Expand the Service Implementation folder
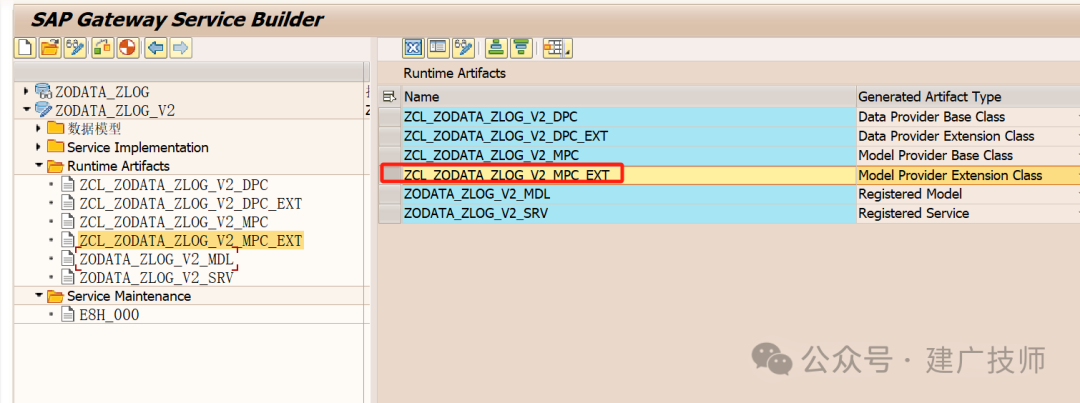The height and width of the screenshot is (403, 1080). [x=39, y=147]
